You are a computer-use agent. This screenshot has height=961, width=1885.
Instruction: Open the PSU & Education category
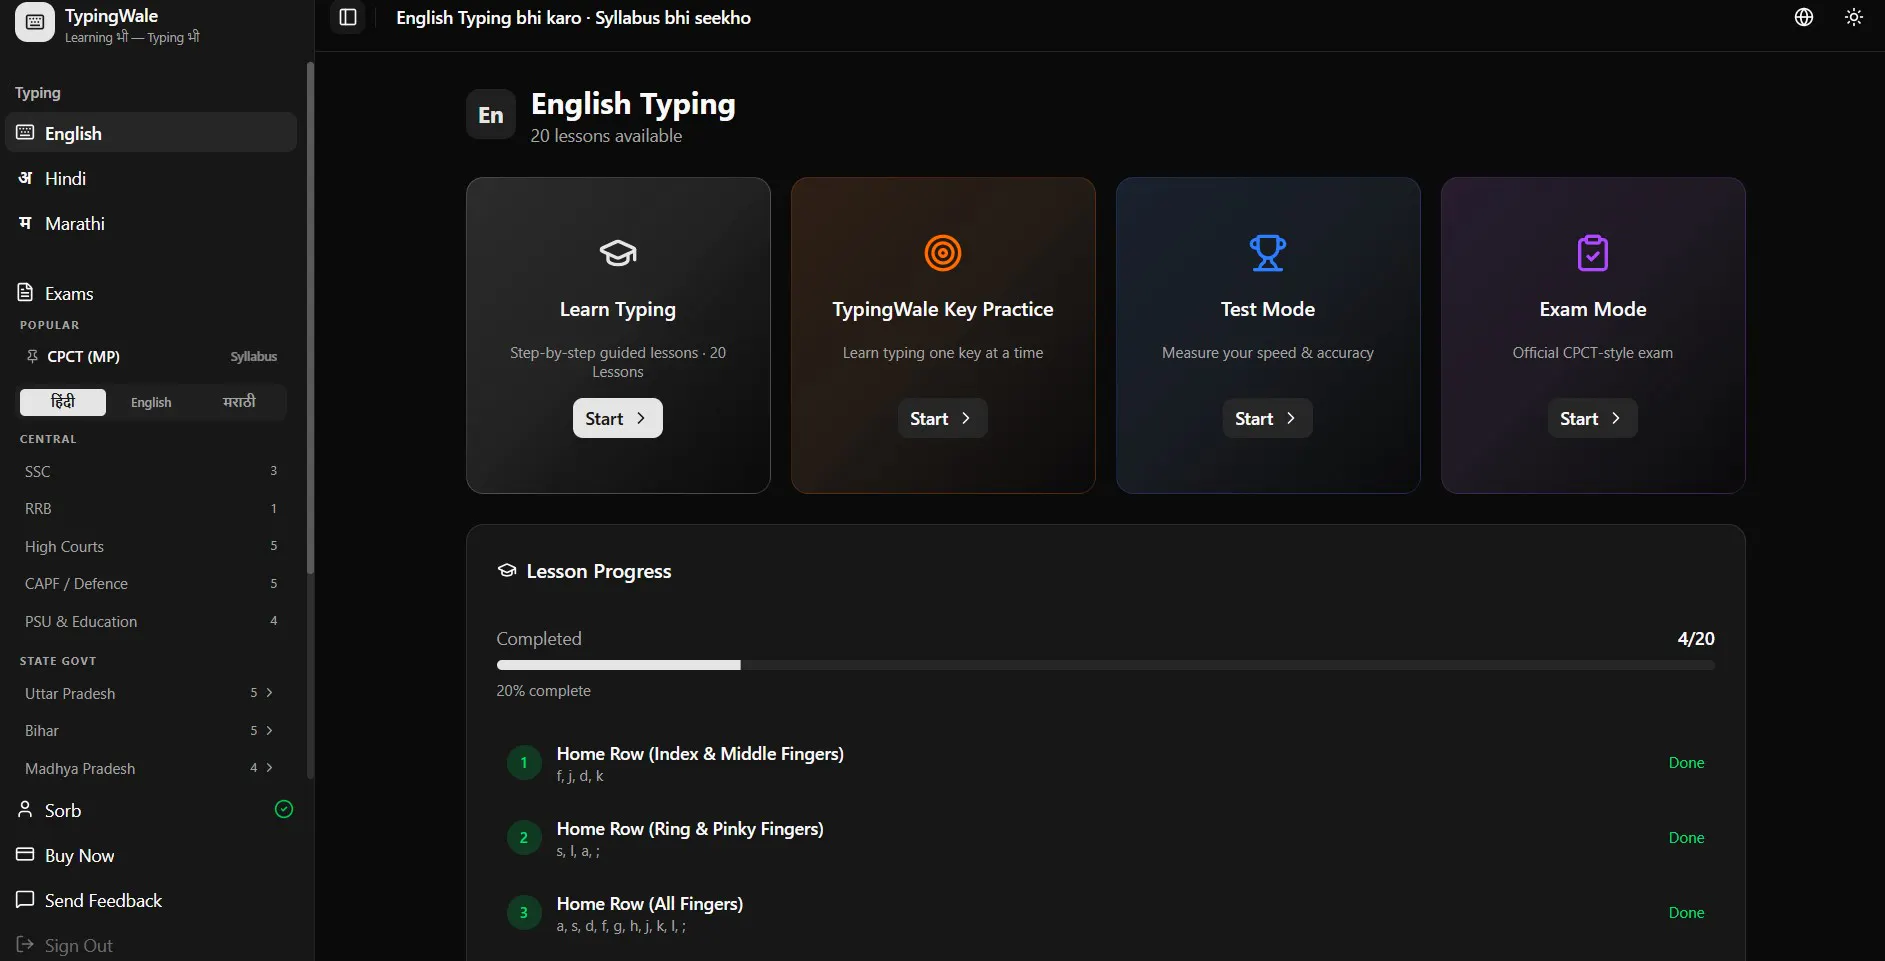point(151,621)
